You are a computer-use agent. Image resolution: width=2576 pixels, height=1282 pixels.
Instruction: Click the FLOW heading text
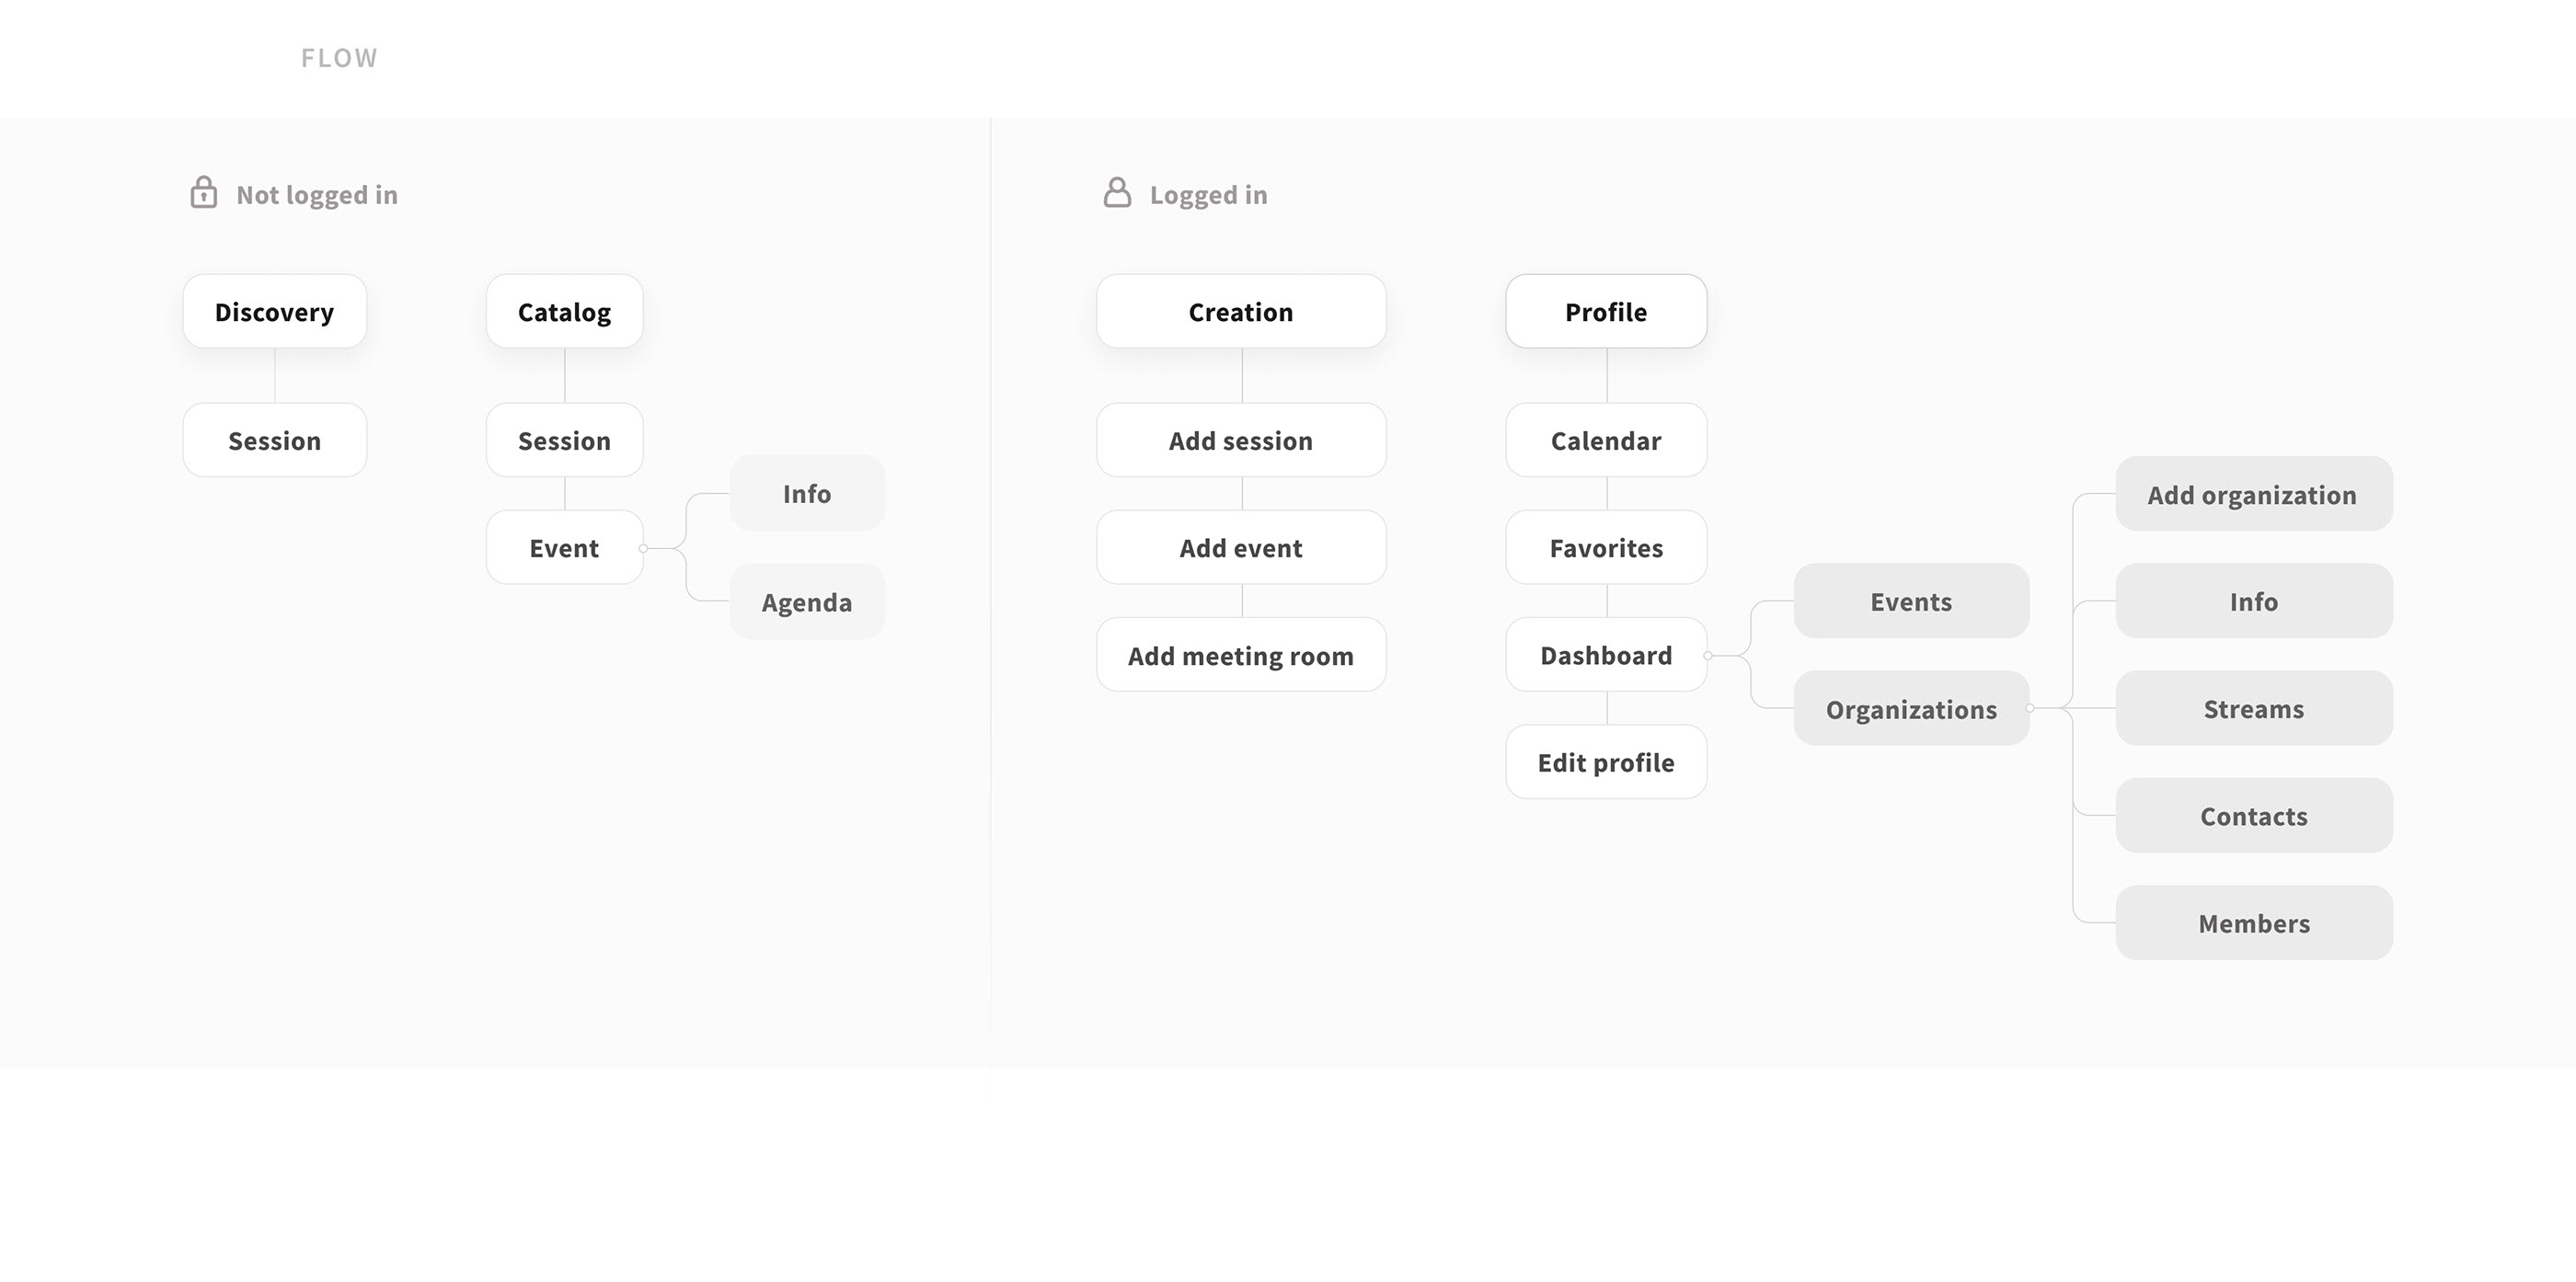(339, 58)
